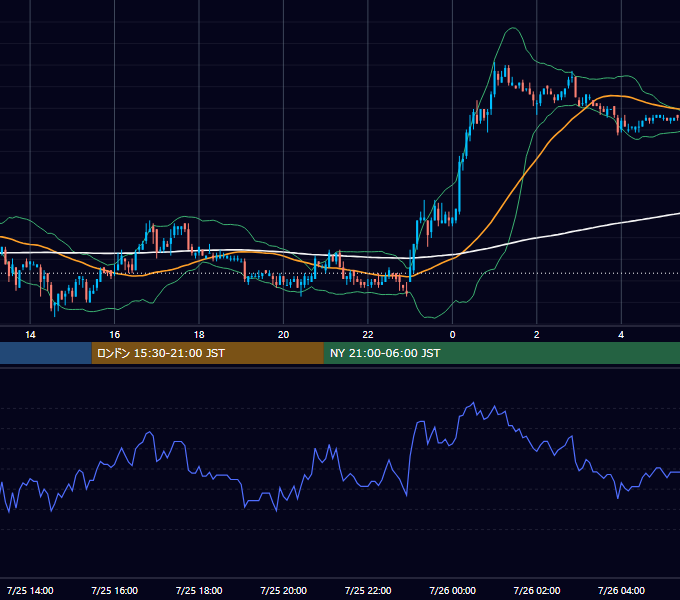Select the NY 21:00-06:00 JST session bar
The height and width of the screenshot is (600, 680).
pyautogui.click(x=502, y=353)
